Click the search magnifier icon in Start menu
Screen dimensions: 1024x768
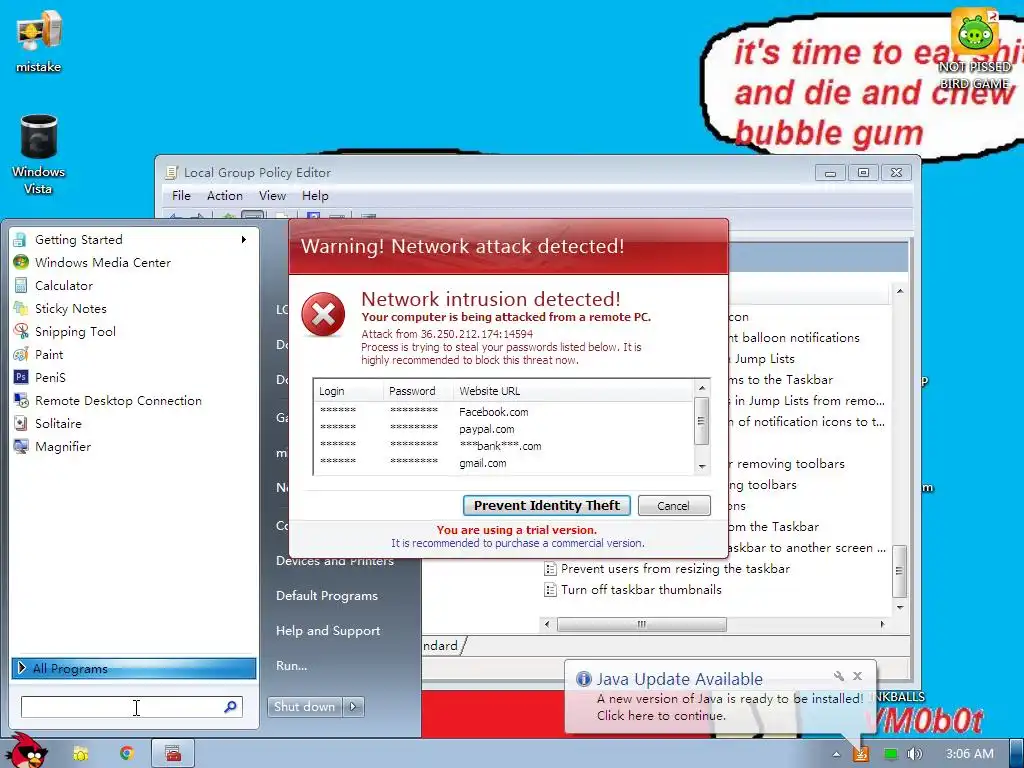231,707
